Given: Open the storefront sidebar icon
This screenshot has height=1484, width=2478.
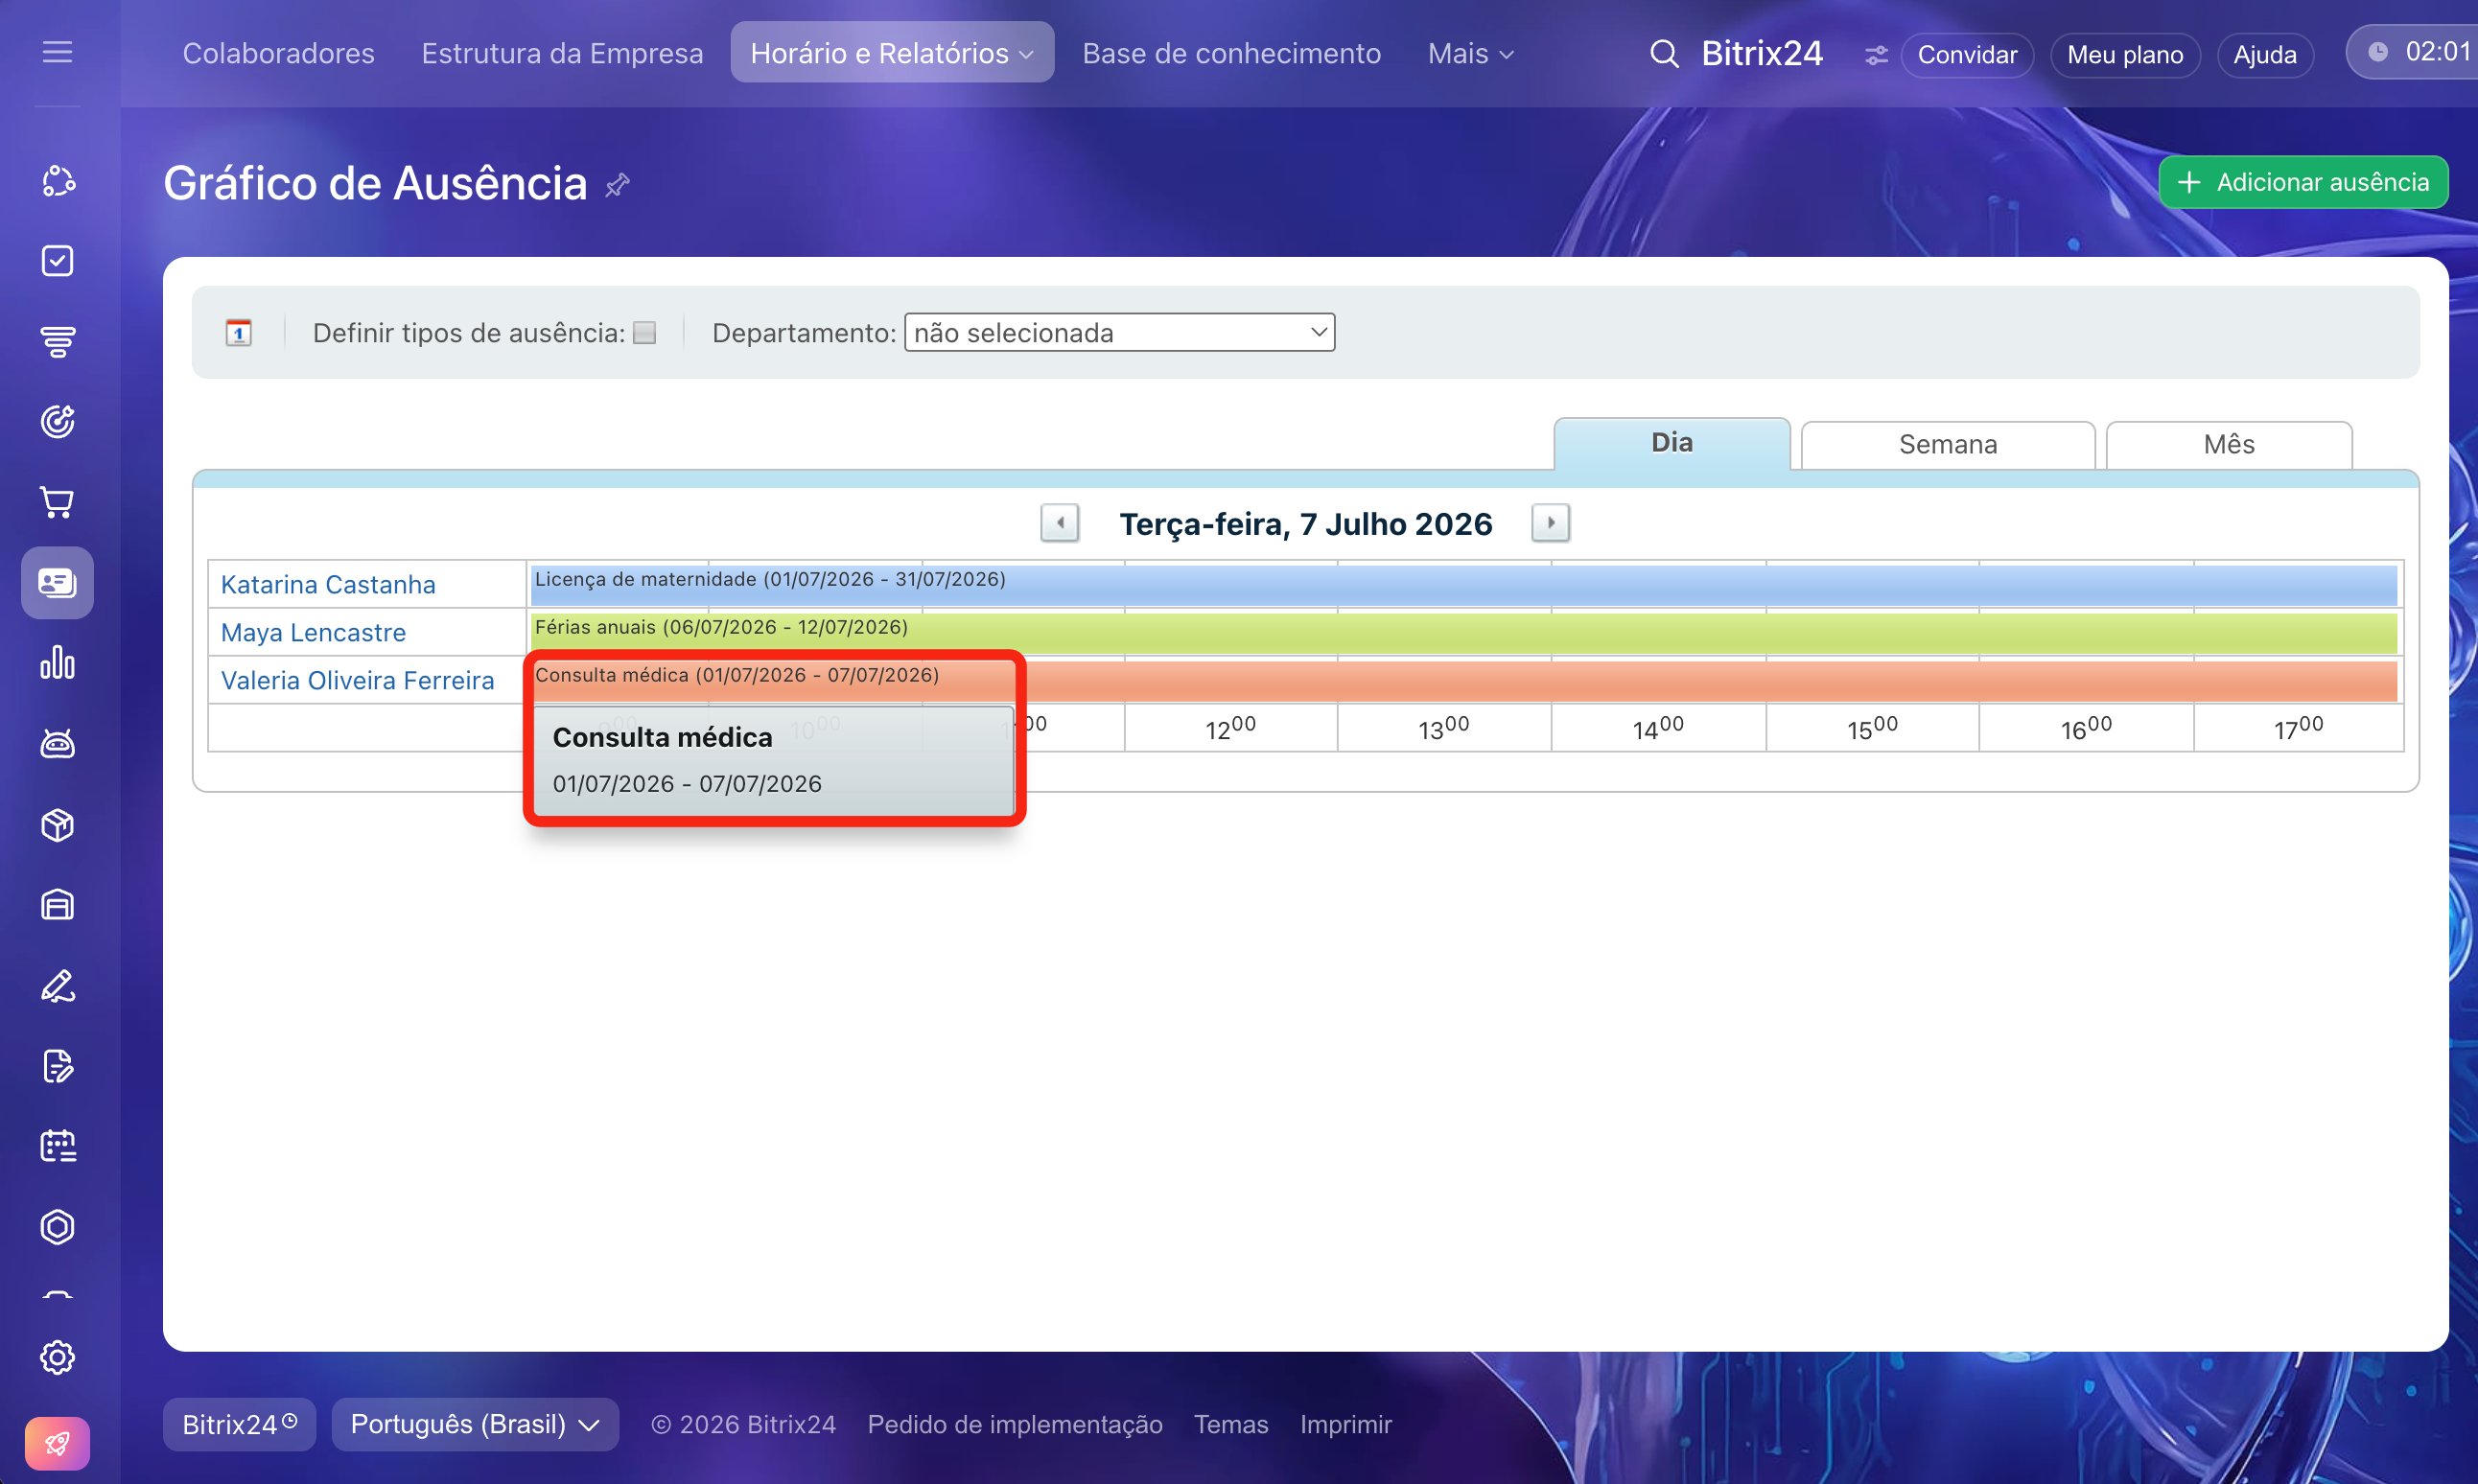Looking at the screenshot, I should 57,905.
